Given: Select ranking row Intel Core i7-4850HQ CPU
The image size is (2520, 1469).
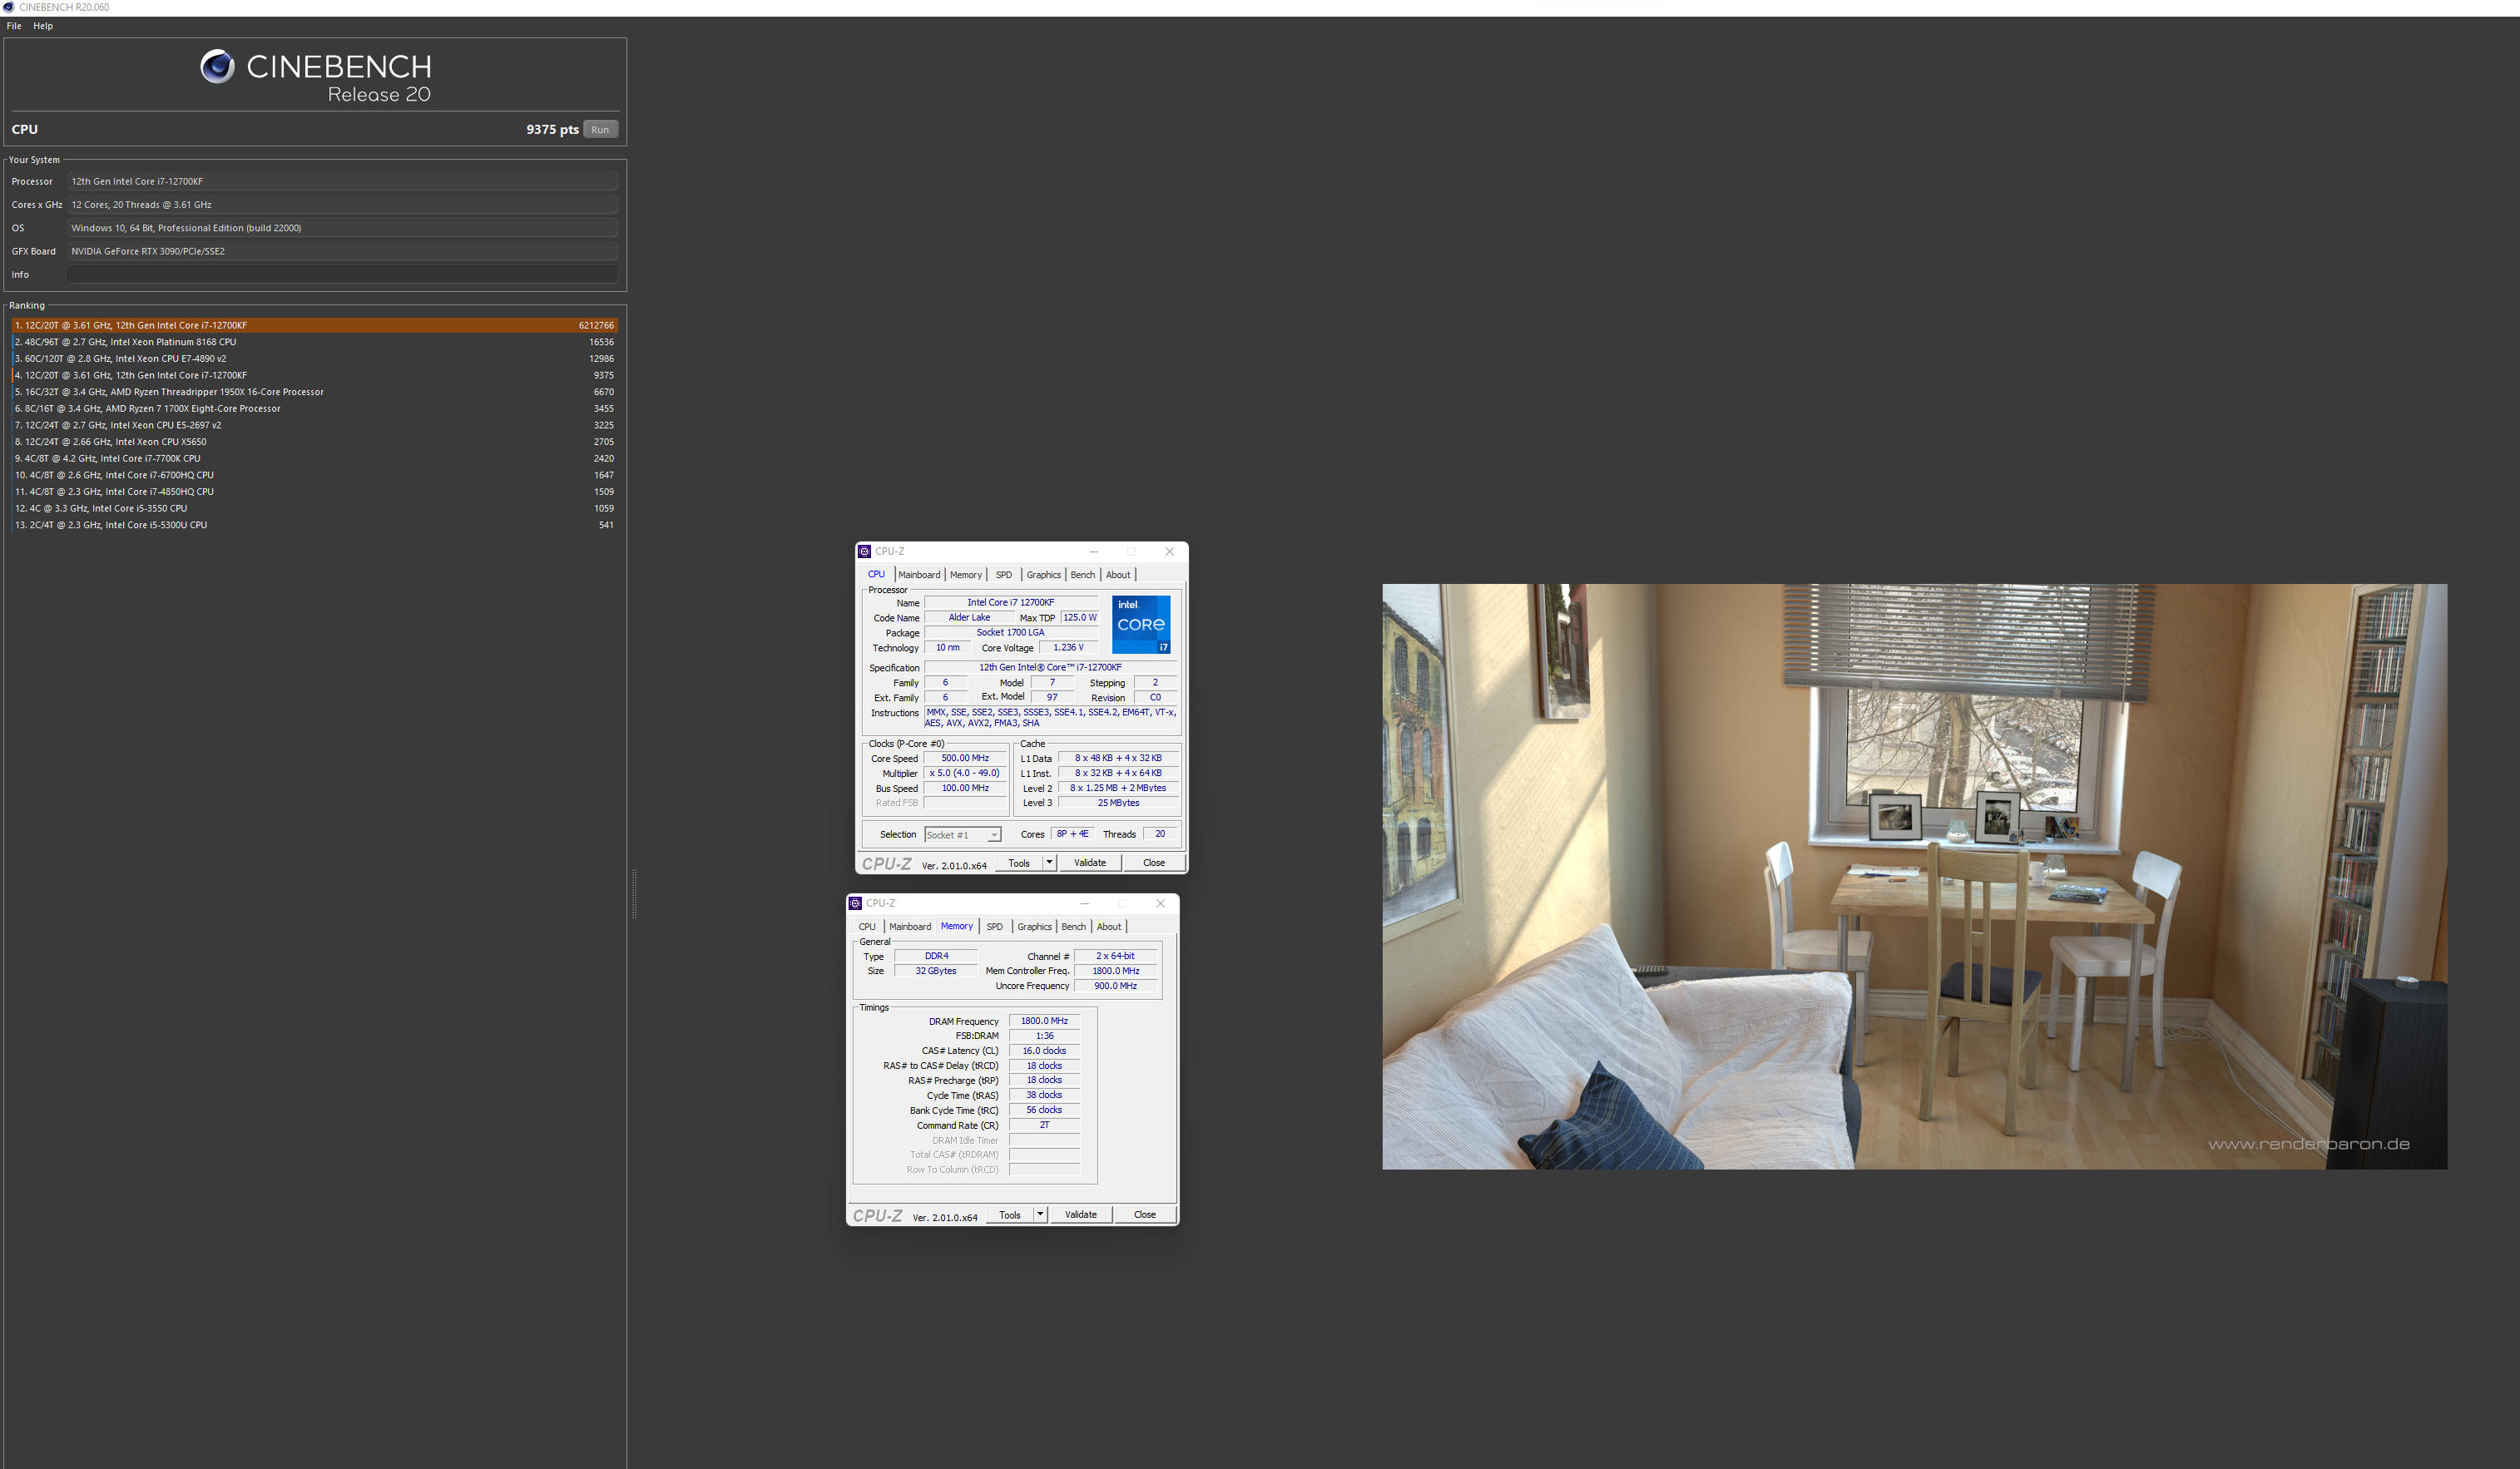Looking at the screenshot, I should 315,492.
